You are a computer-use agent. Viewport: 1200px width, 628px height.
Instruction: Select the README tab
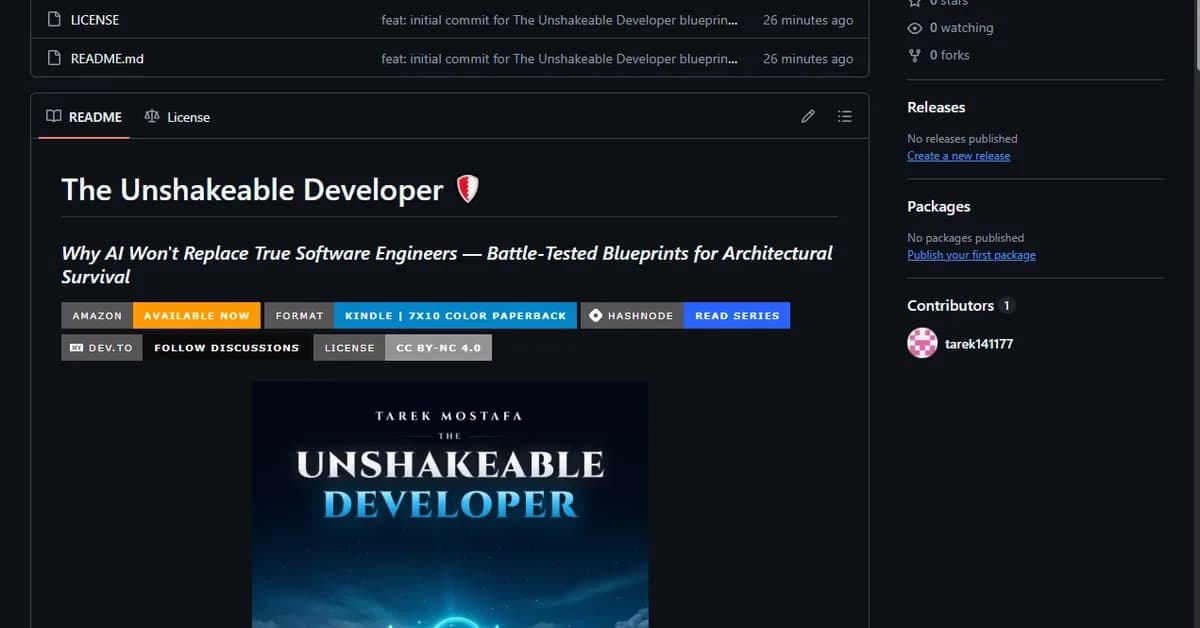pos(84,117)
